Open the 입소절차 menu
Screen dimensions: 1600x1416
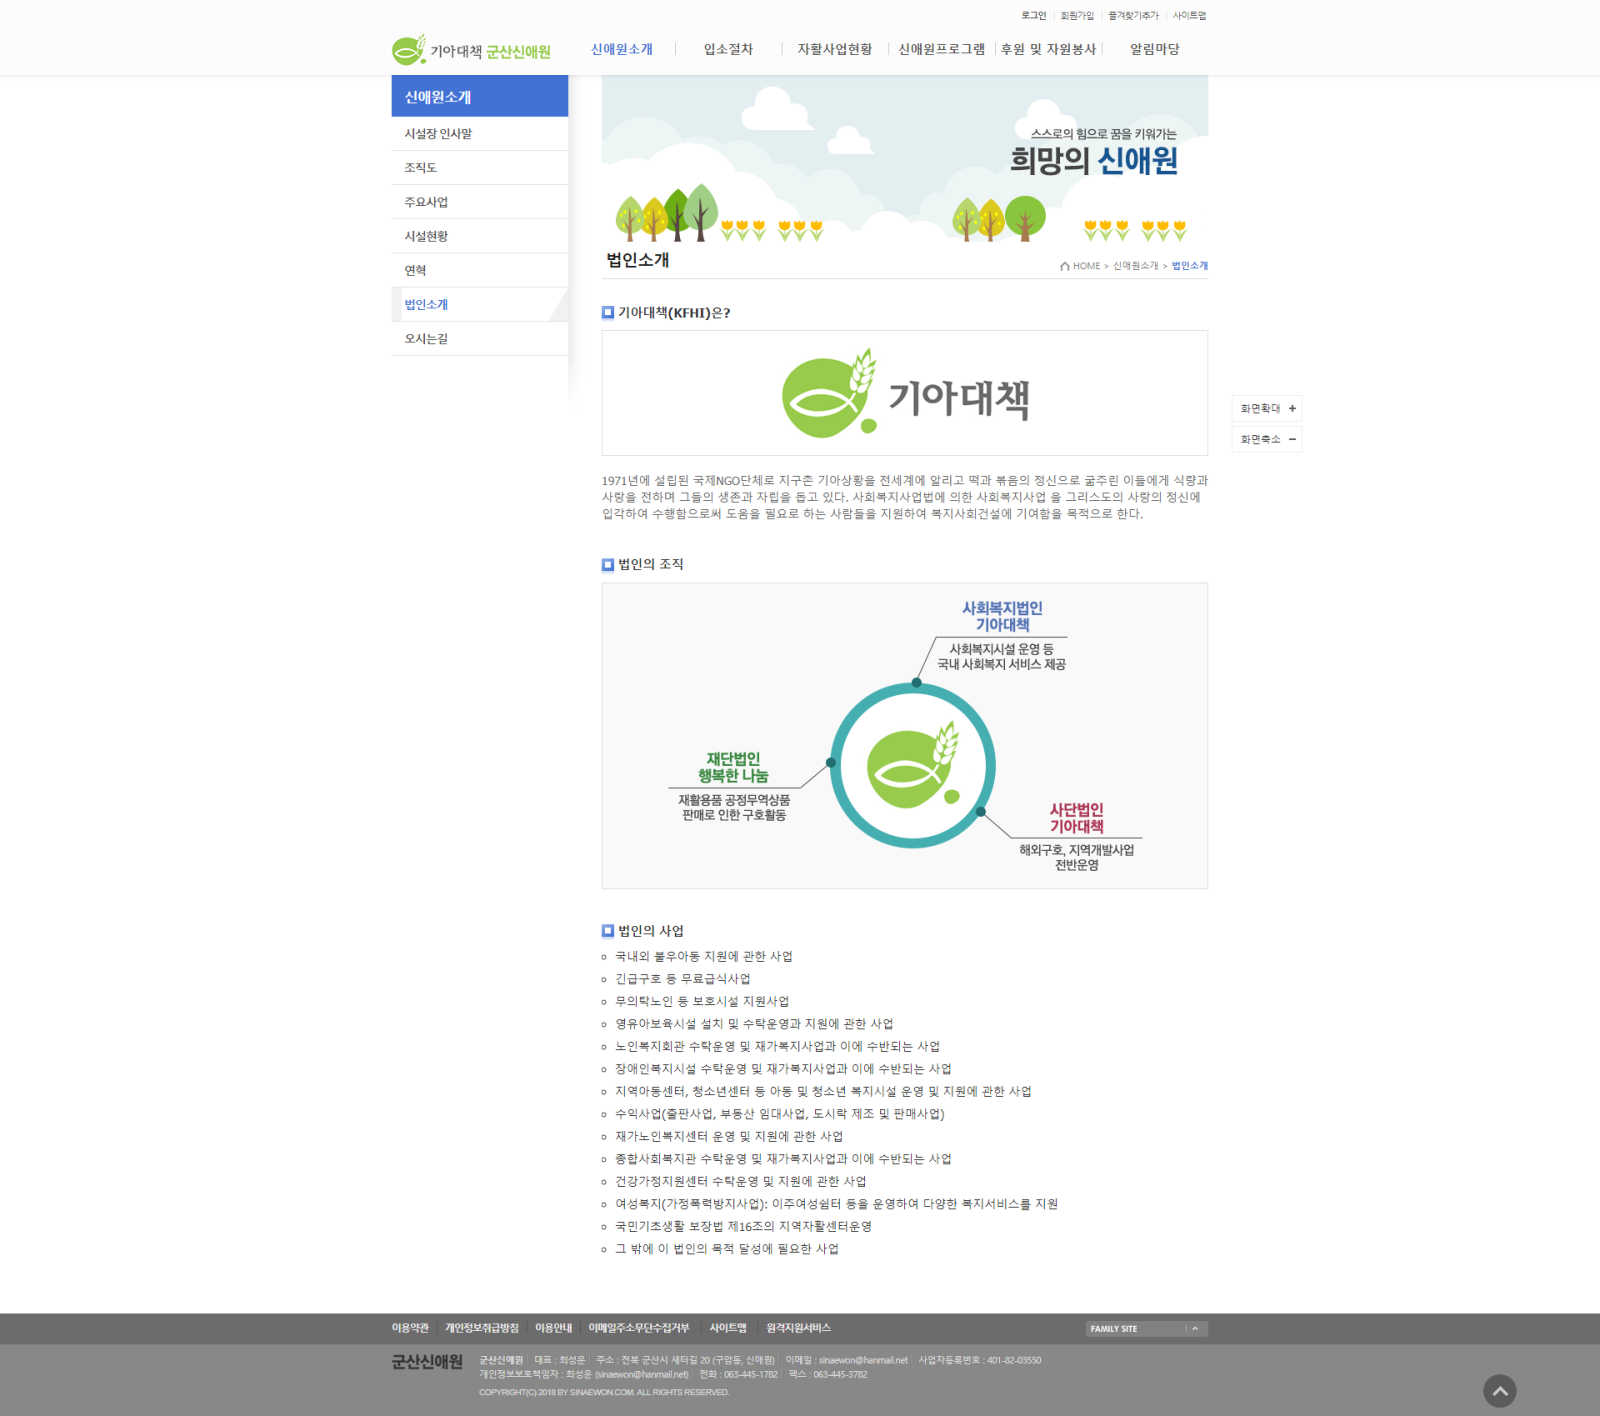click(x=728, y=48)
